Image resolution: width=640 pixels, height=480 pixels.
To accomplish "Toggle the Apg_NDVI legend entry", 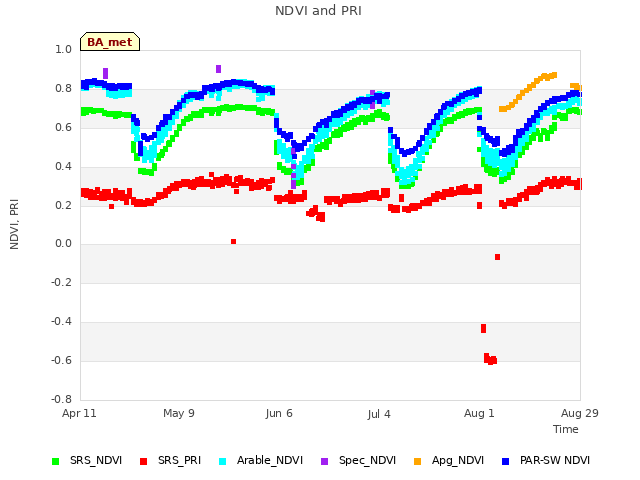I will pos(449,461).
